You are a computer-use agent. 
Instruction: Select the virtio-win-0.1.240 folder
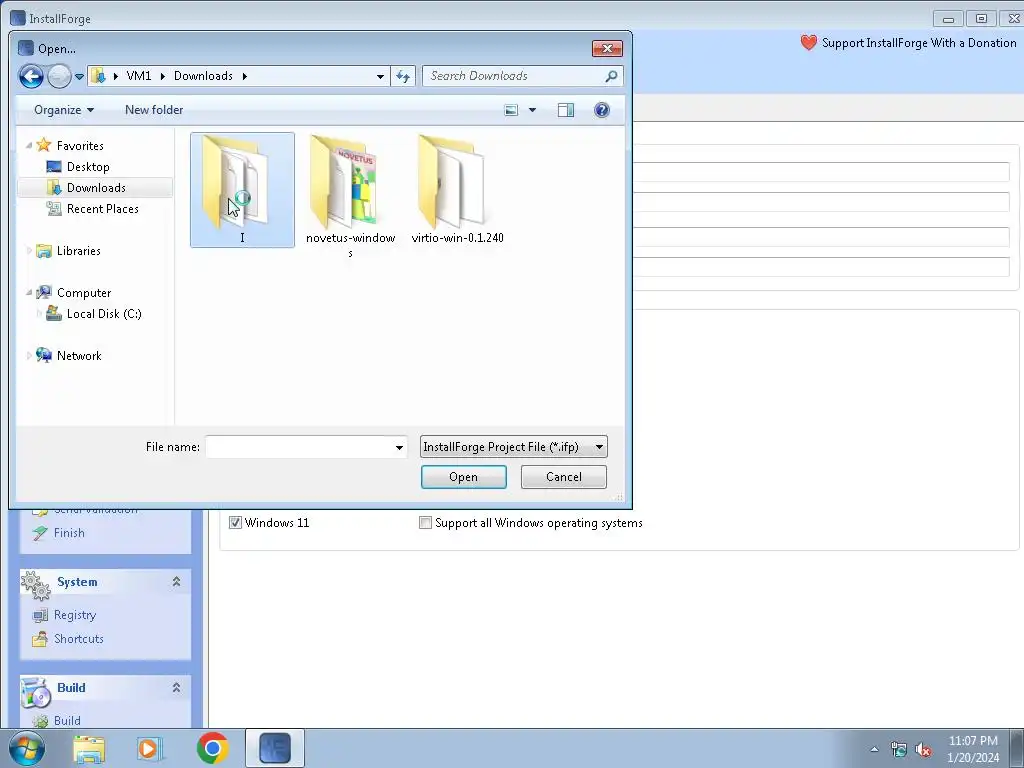(457, 190)
